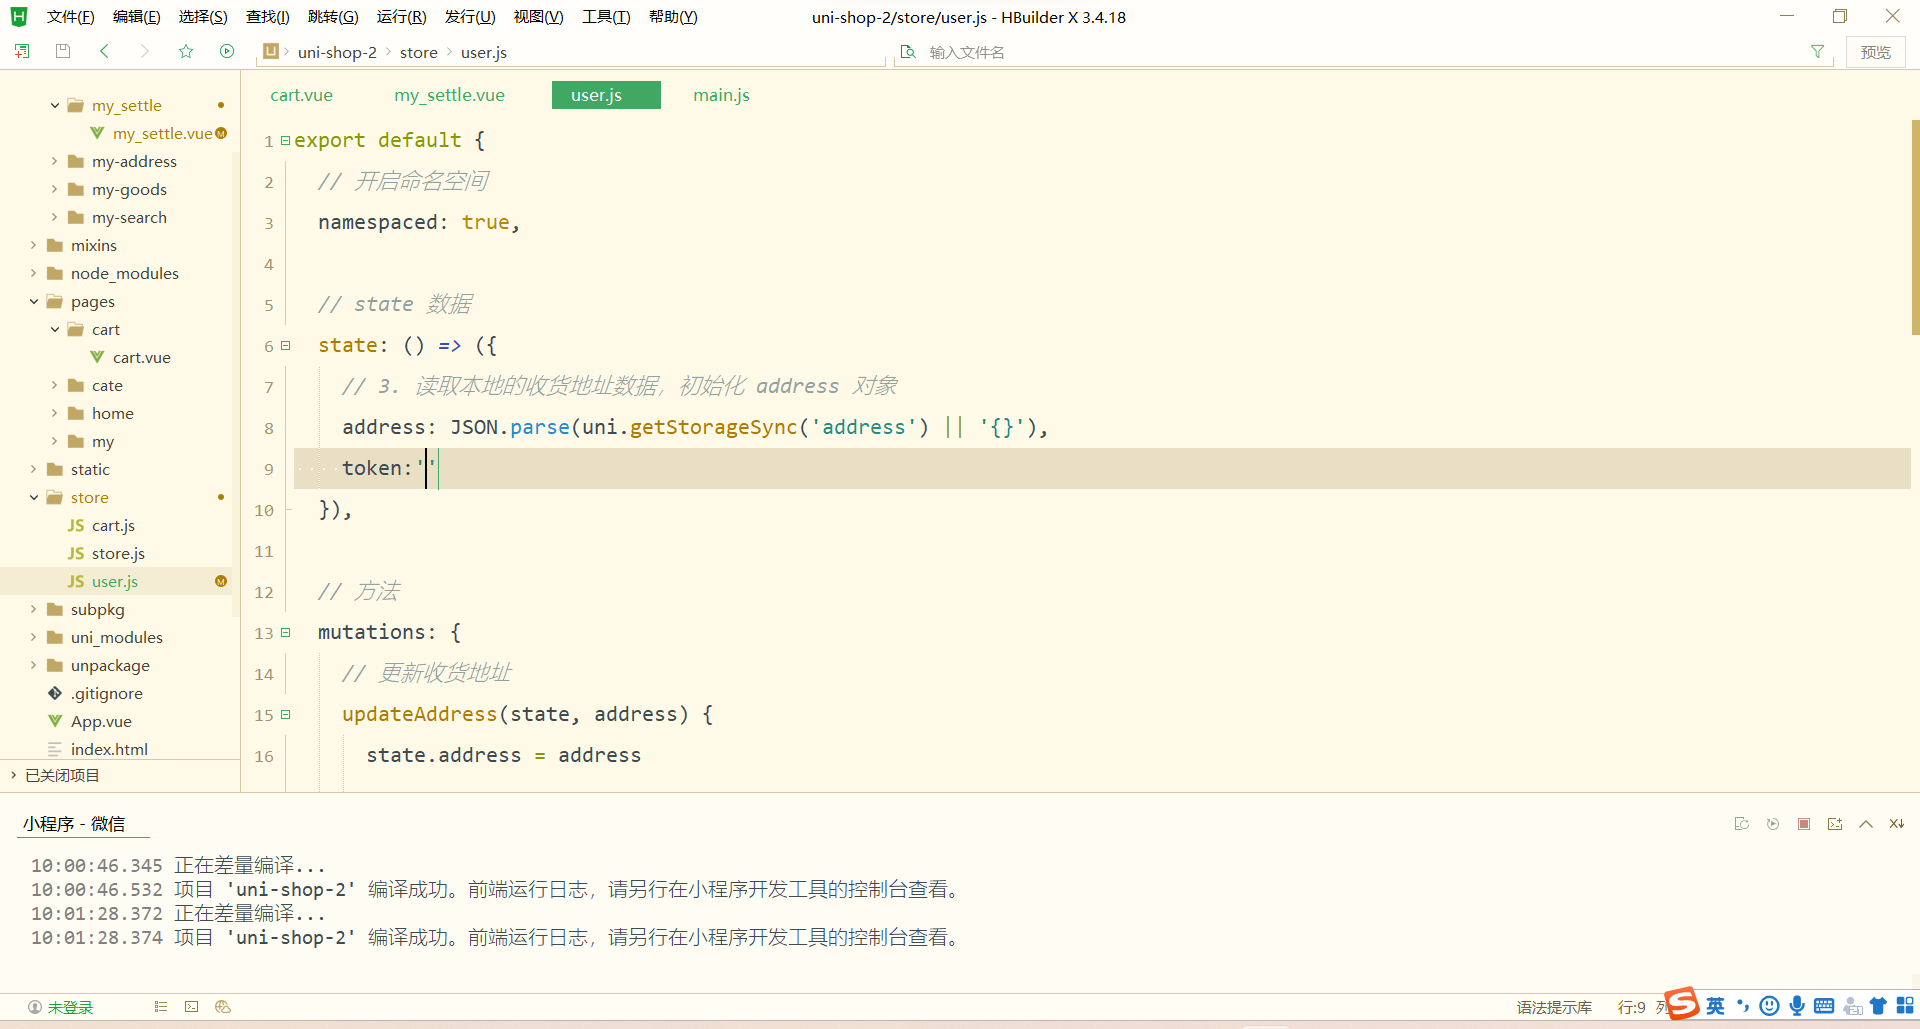Expand the mixins folder
The image size is (1920, 1029).
coord(33,245)
